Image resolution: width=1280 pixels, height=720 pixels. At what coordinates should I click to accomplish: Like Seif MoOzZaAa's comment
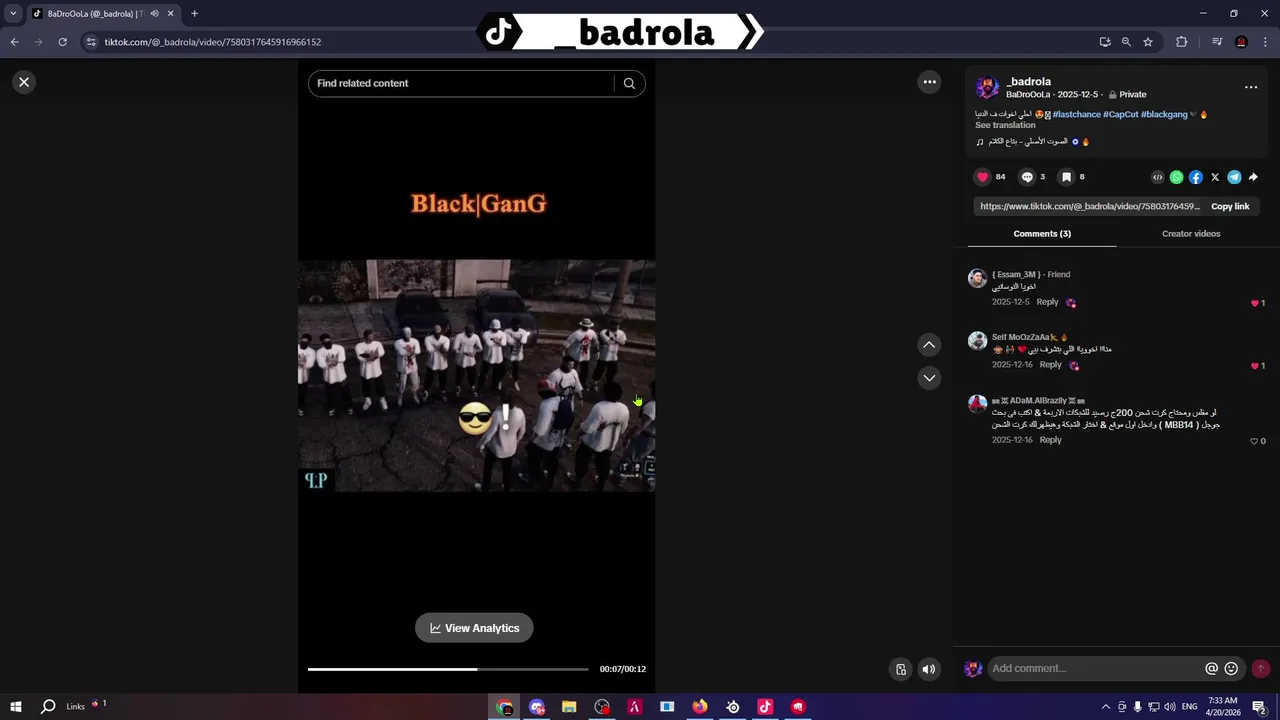tap(1255, 366)
